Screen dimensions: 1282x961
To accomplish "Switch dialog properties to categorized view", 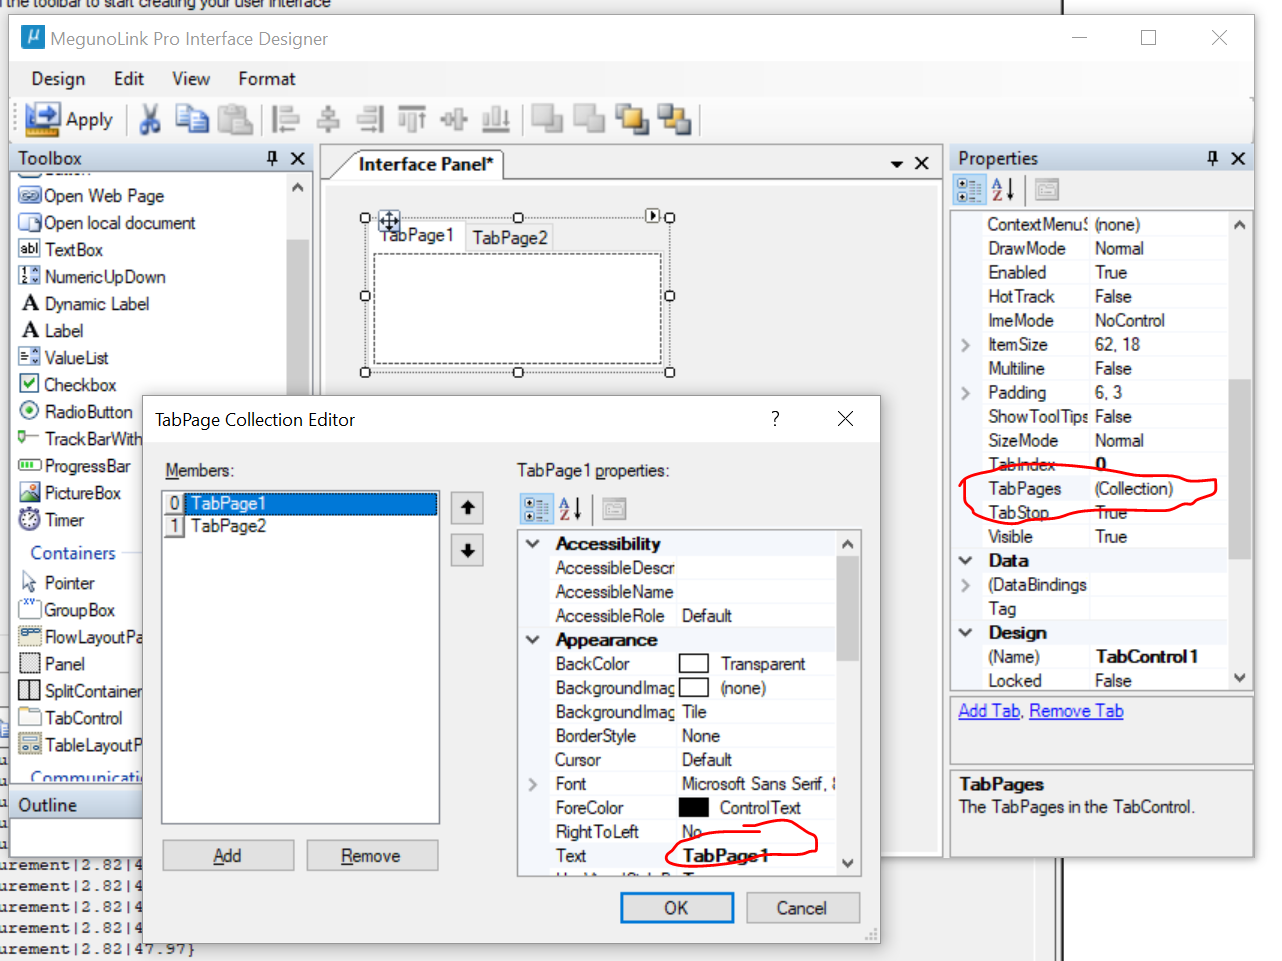I will point(537,509).
